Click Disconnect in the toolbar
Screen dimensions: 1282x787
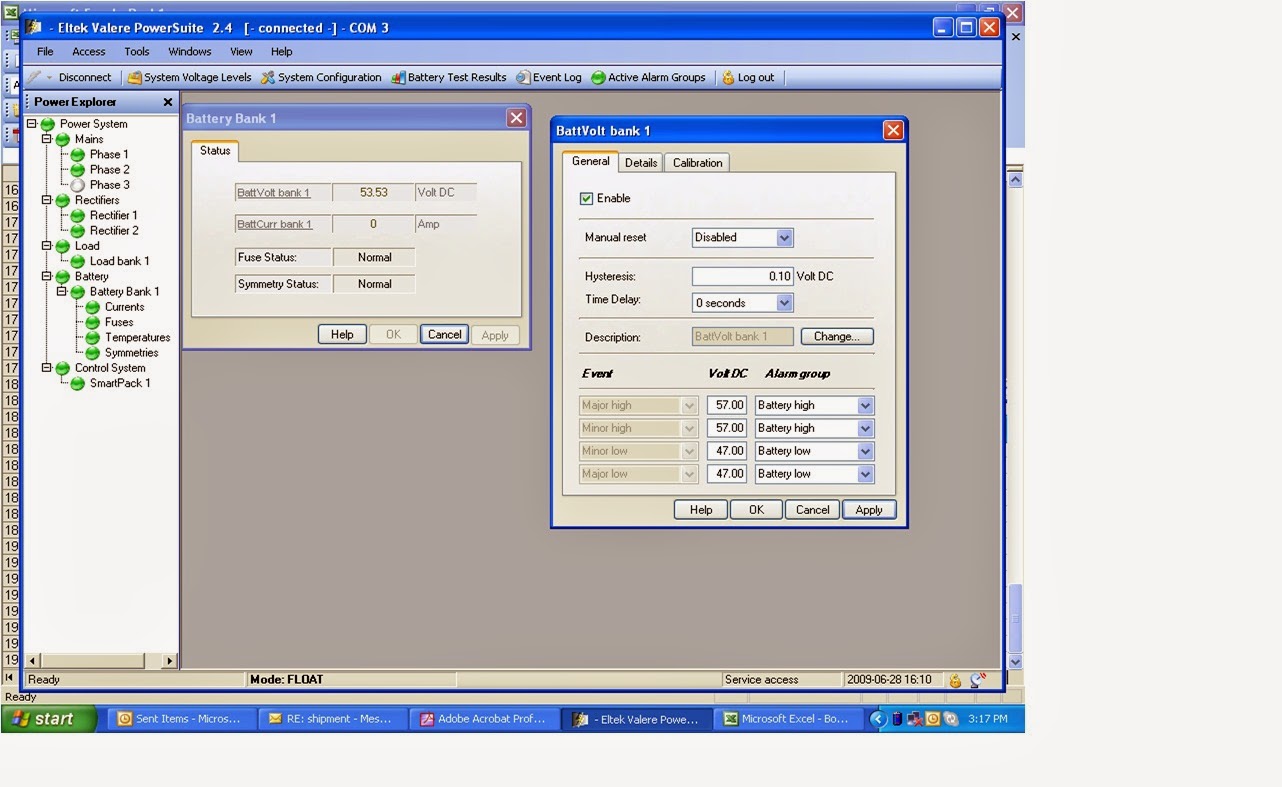click(x=85, y=78)
